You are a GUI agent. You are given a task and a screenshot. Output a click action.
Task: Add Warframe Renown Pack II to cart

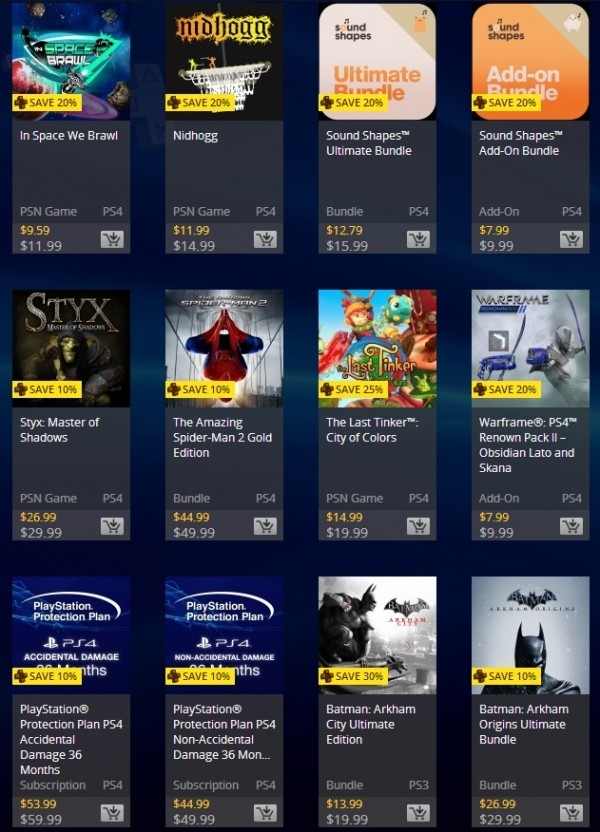pyautogui.click(x=571, y=526)
